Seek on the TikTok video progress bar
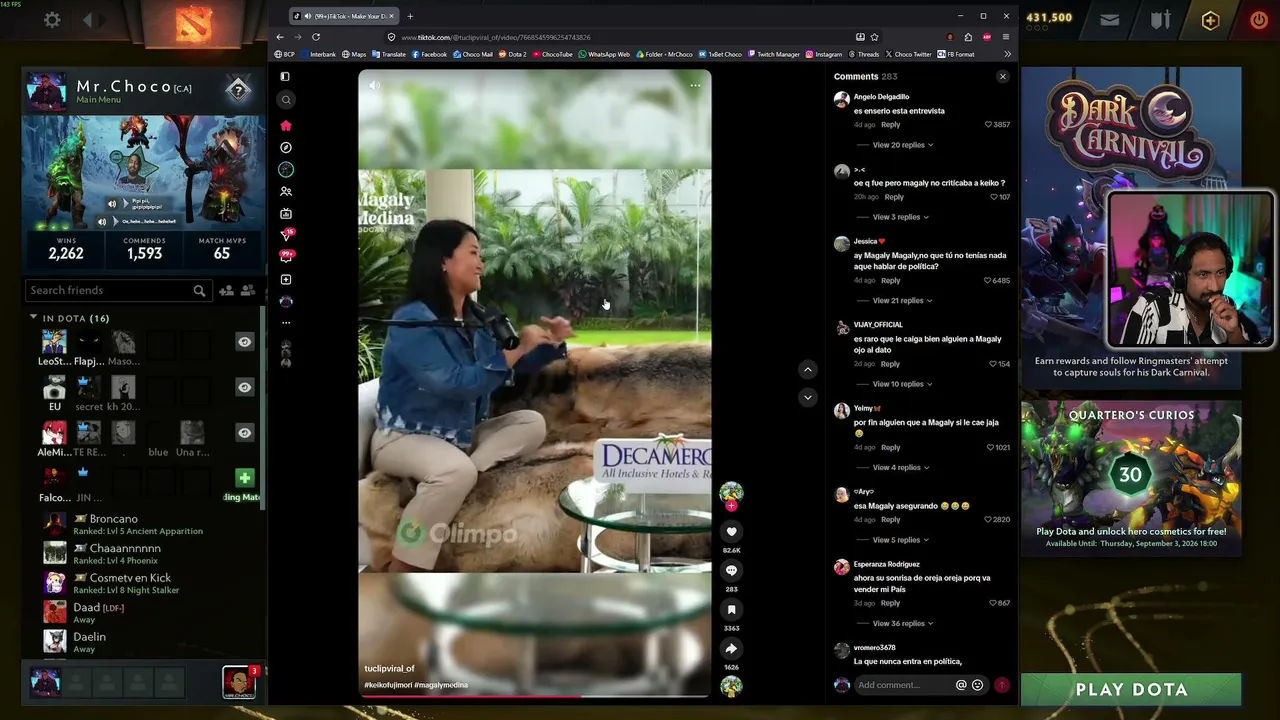The width and height of the screenshot is (1280, 720). click(x=535, y=695)
